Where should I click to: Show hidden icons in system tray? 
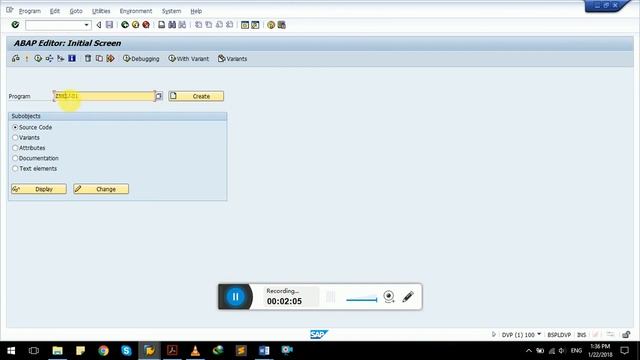[529, 351]
